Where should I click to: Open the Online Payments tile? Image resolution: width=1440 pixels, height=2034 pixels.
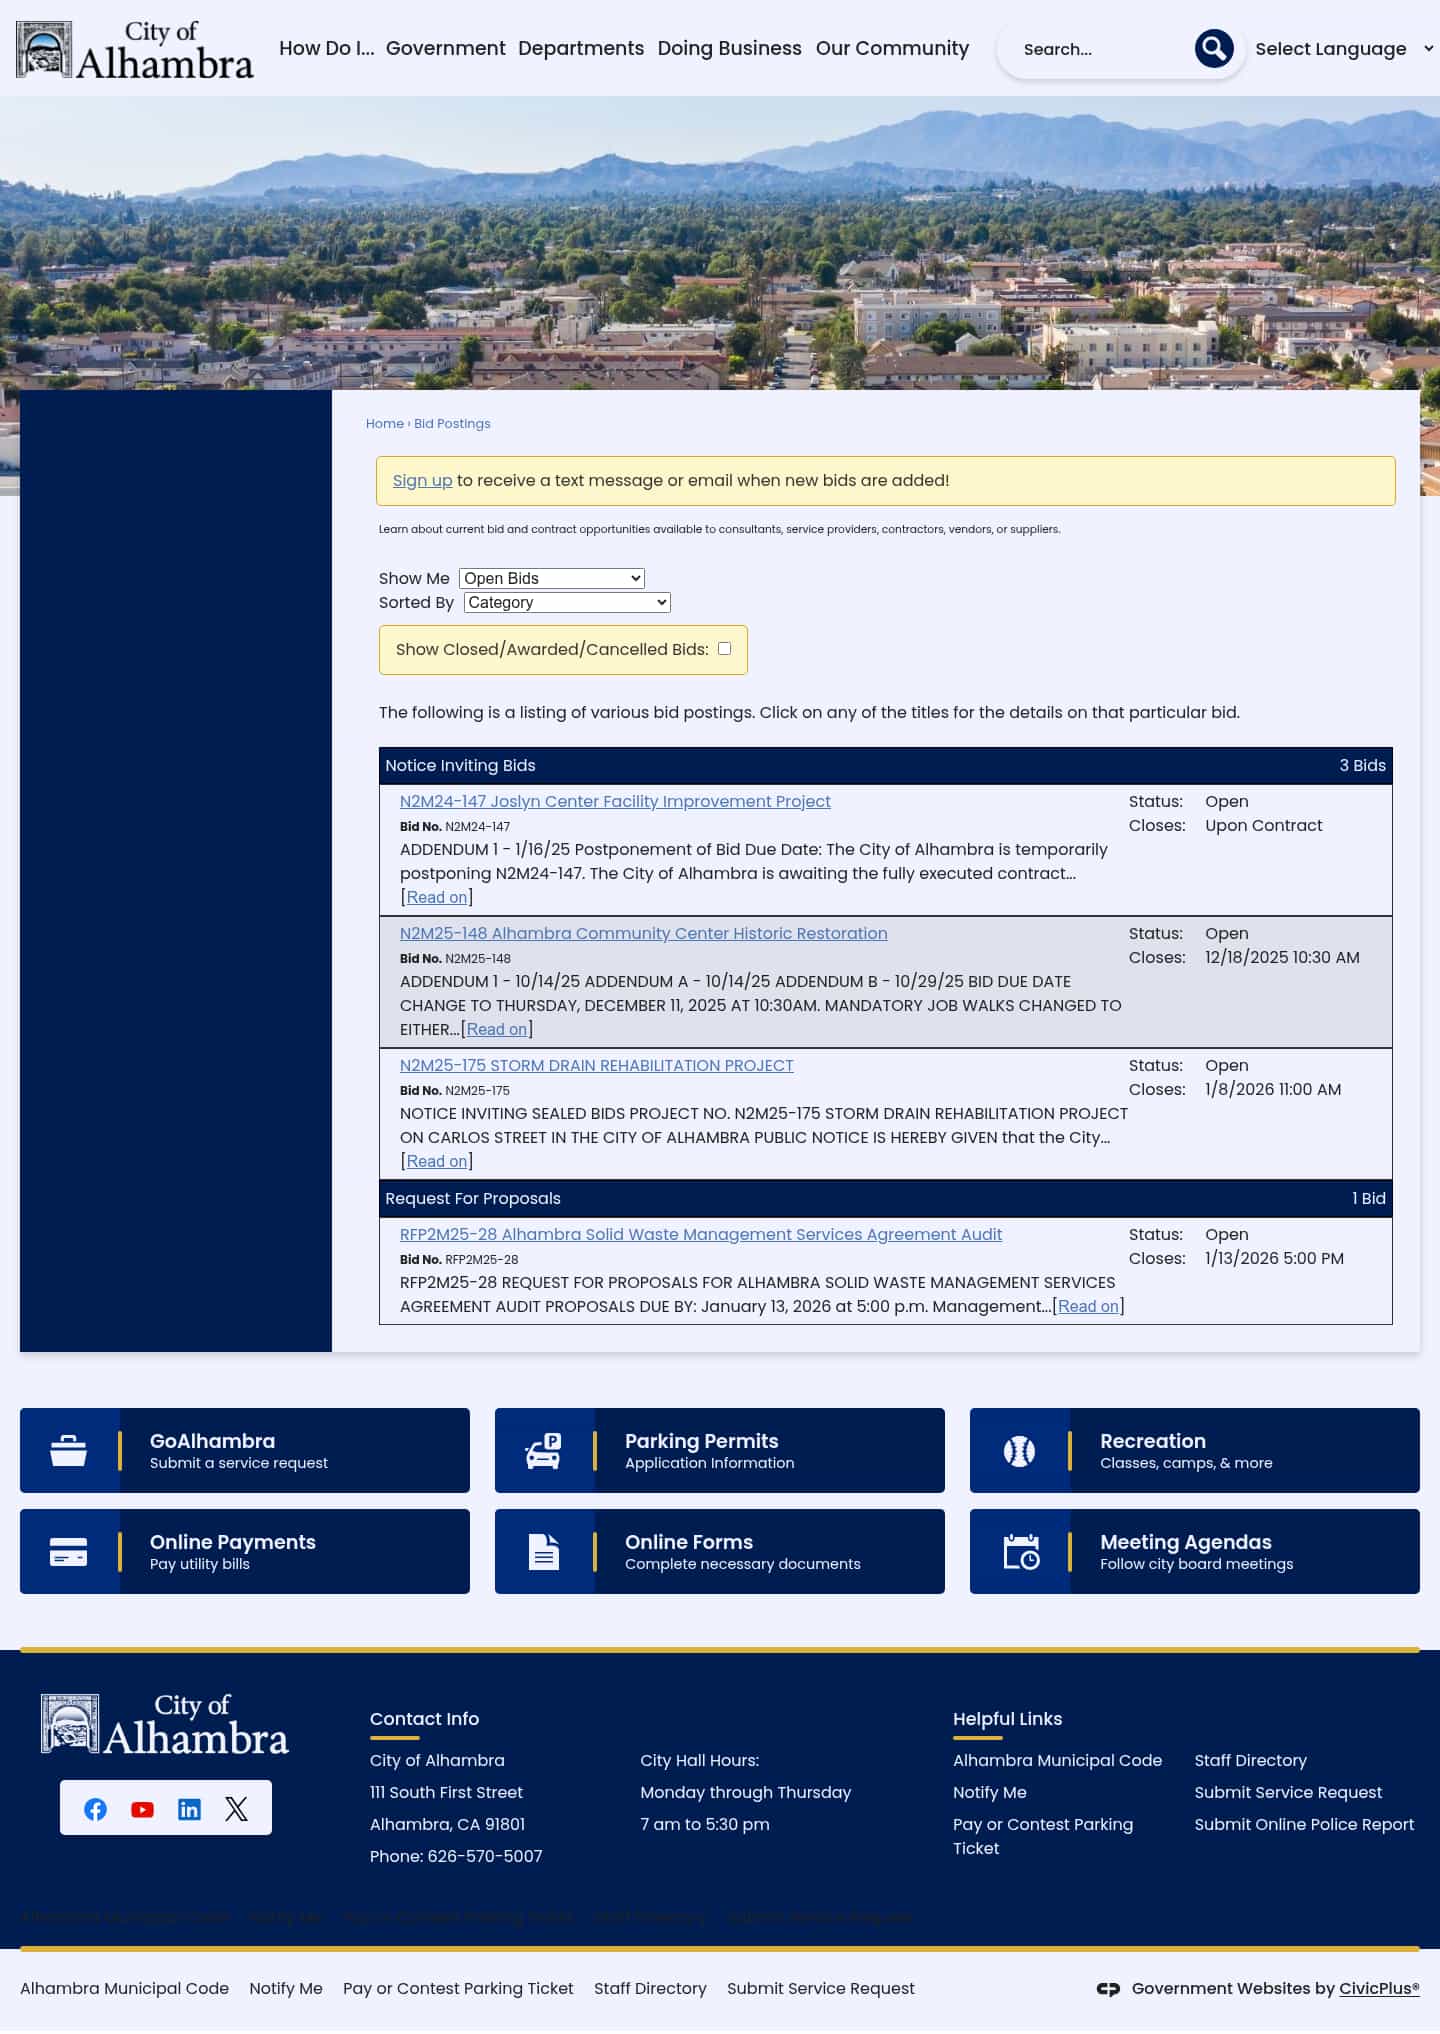point(245,1552)
